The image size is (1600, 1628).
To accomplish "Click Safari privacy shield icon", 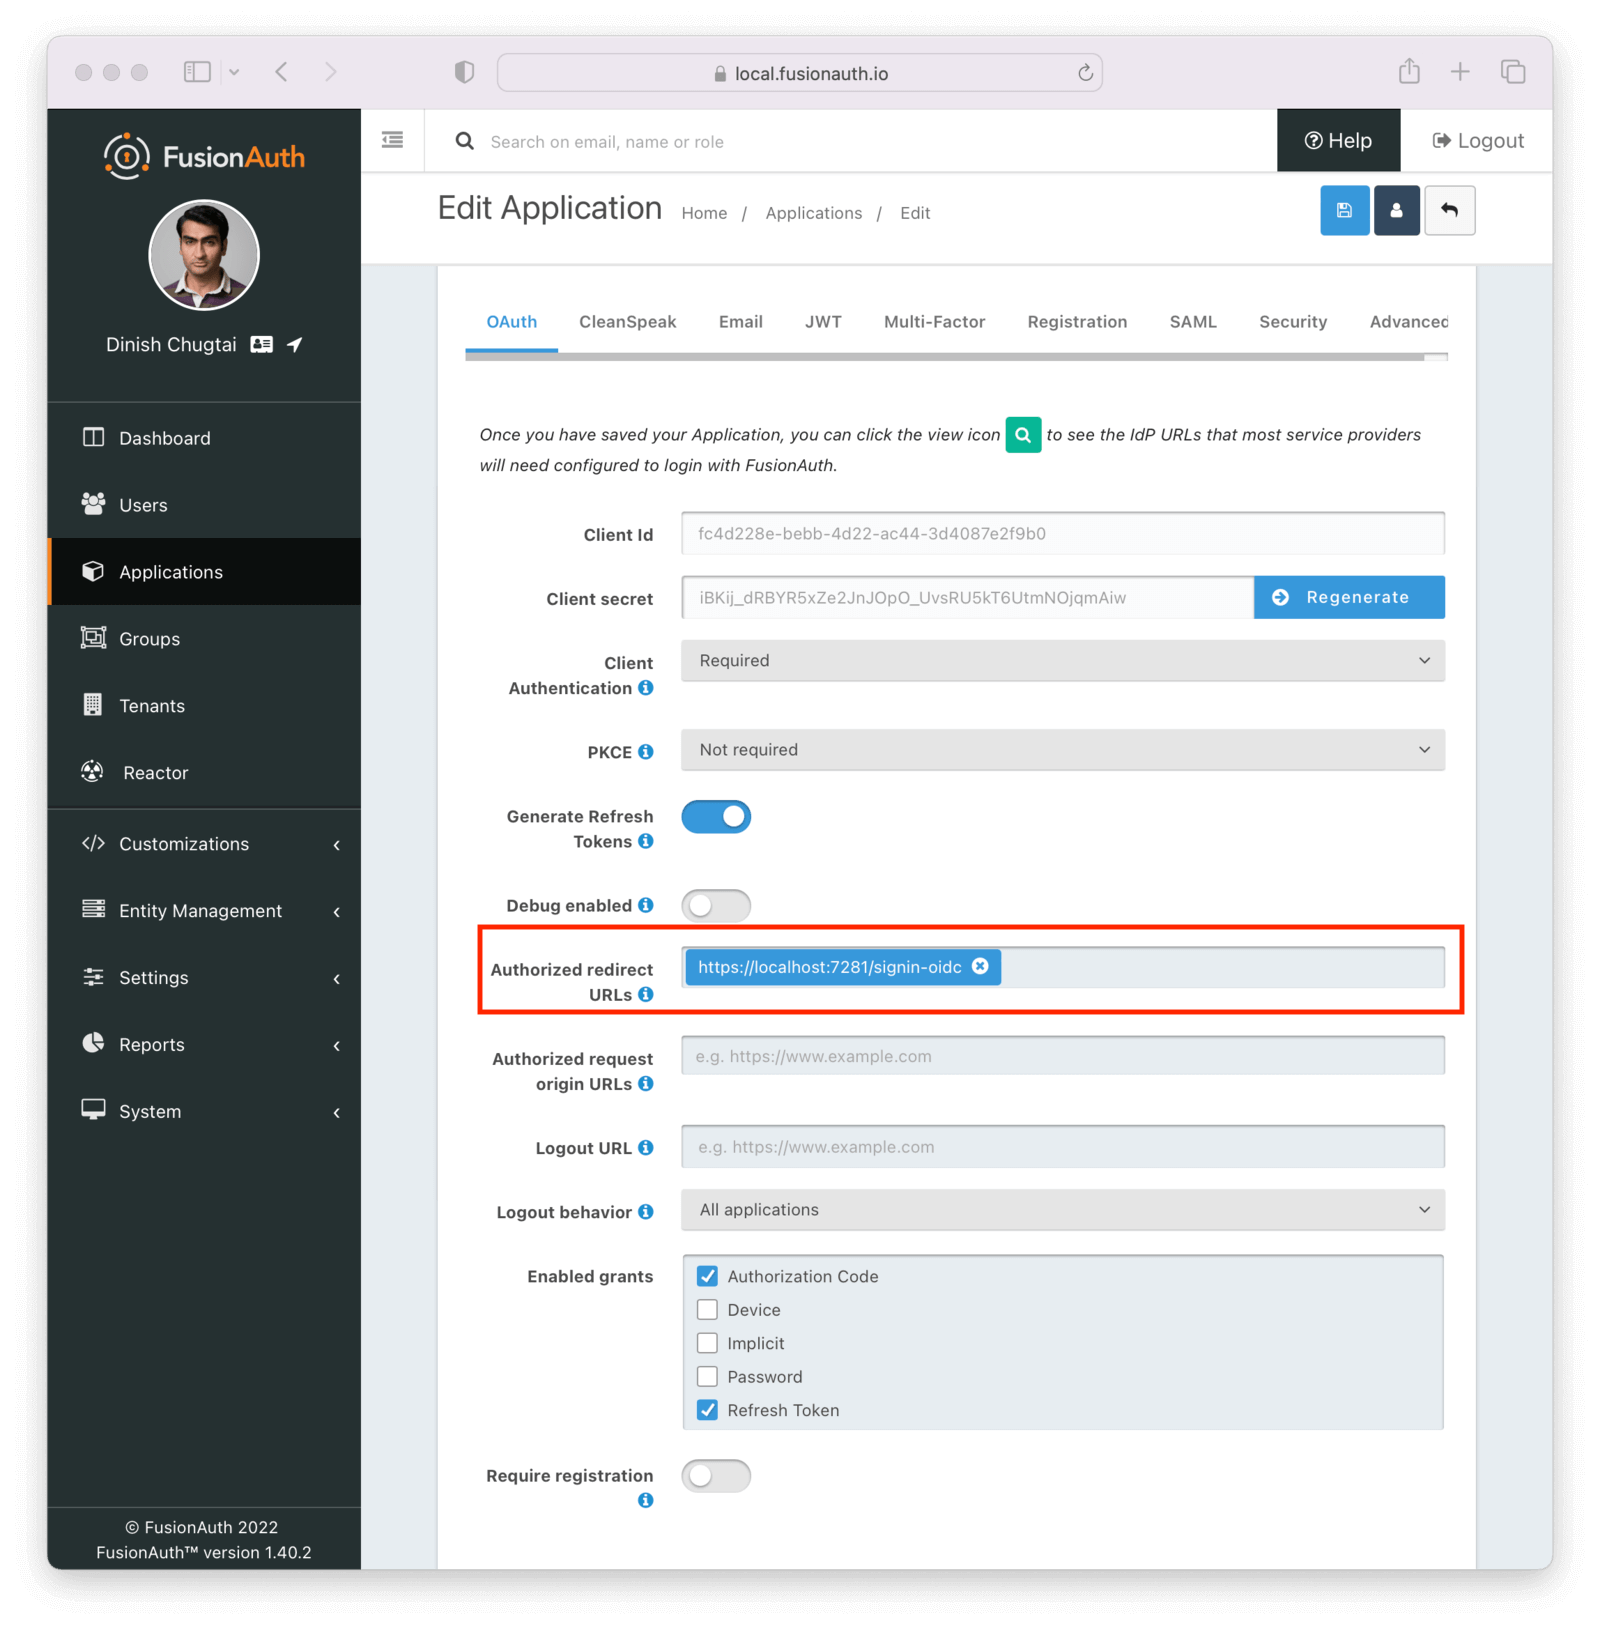I will click(x=464, y=72).
